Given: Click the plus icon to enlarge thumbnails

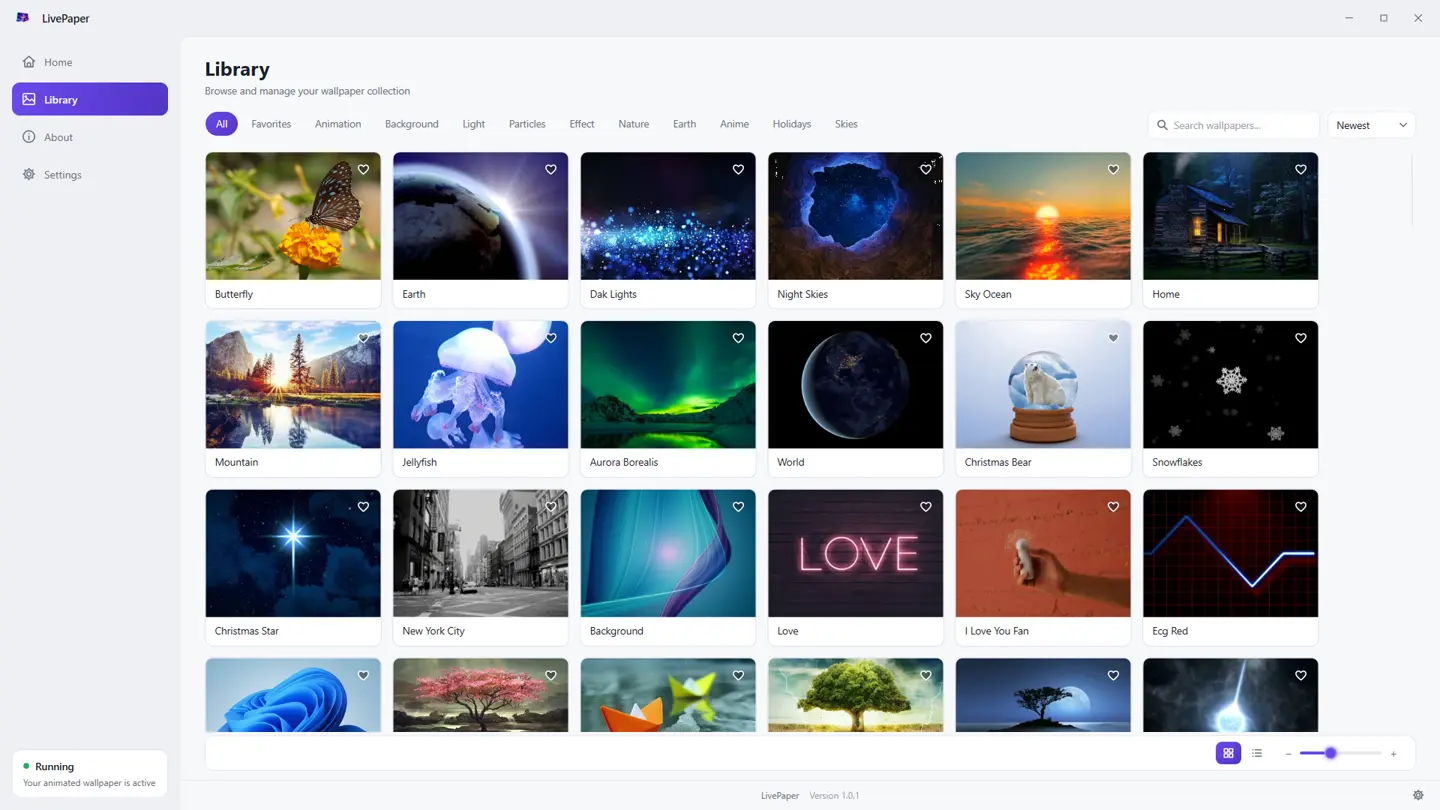Looking at the screenshot, I should coord(1393,754).
